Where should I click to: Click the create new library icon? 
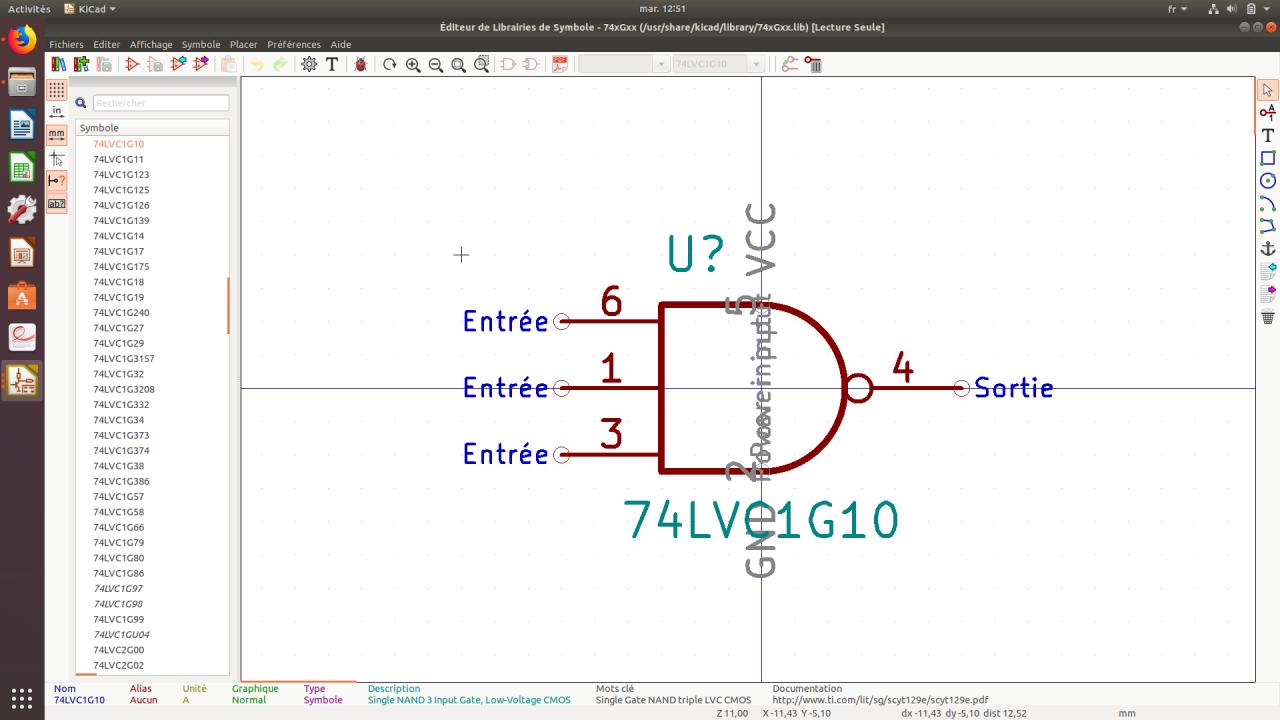tap(81, 64)
